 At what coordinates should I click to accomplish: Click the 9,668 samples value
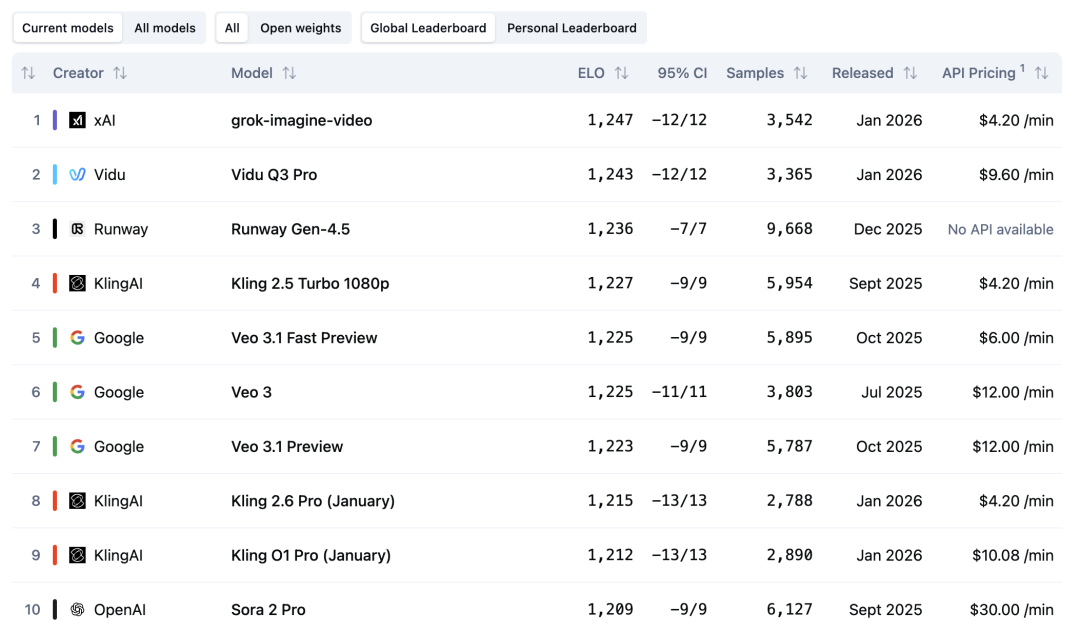(789, 229)
